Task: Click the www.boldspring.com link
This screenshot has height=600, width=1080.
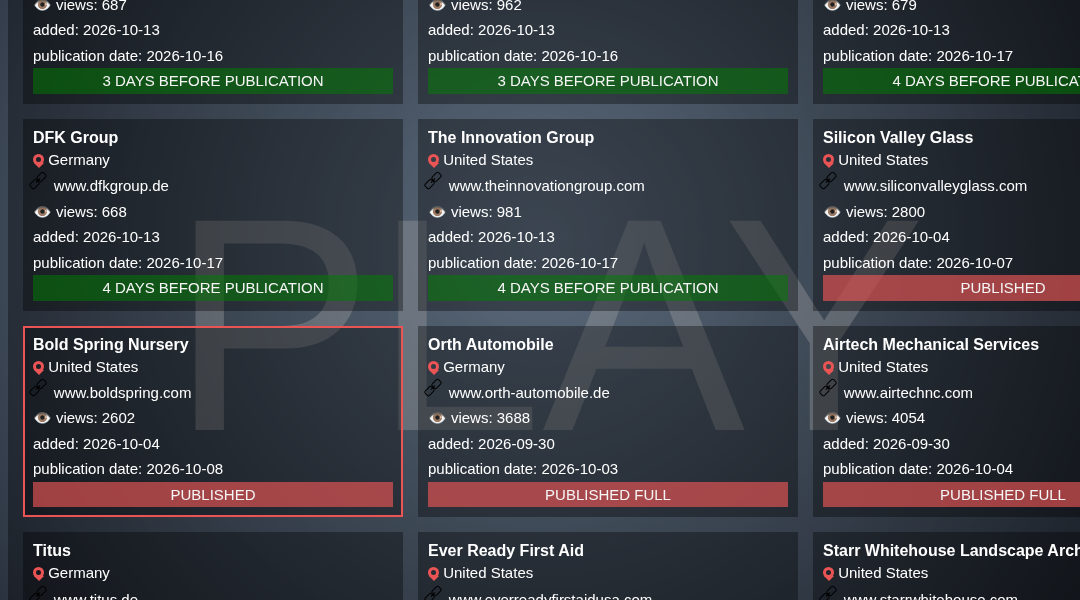Action: pos(123,393)
